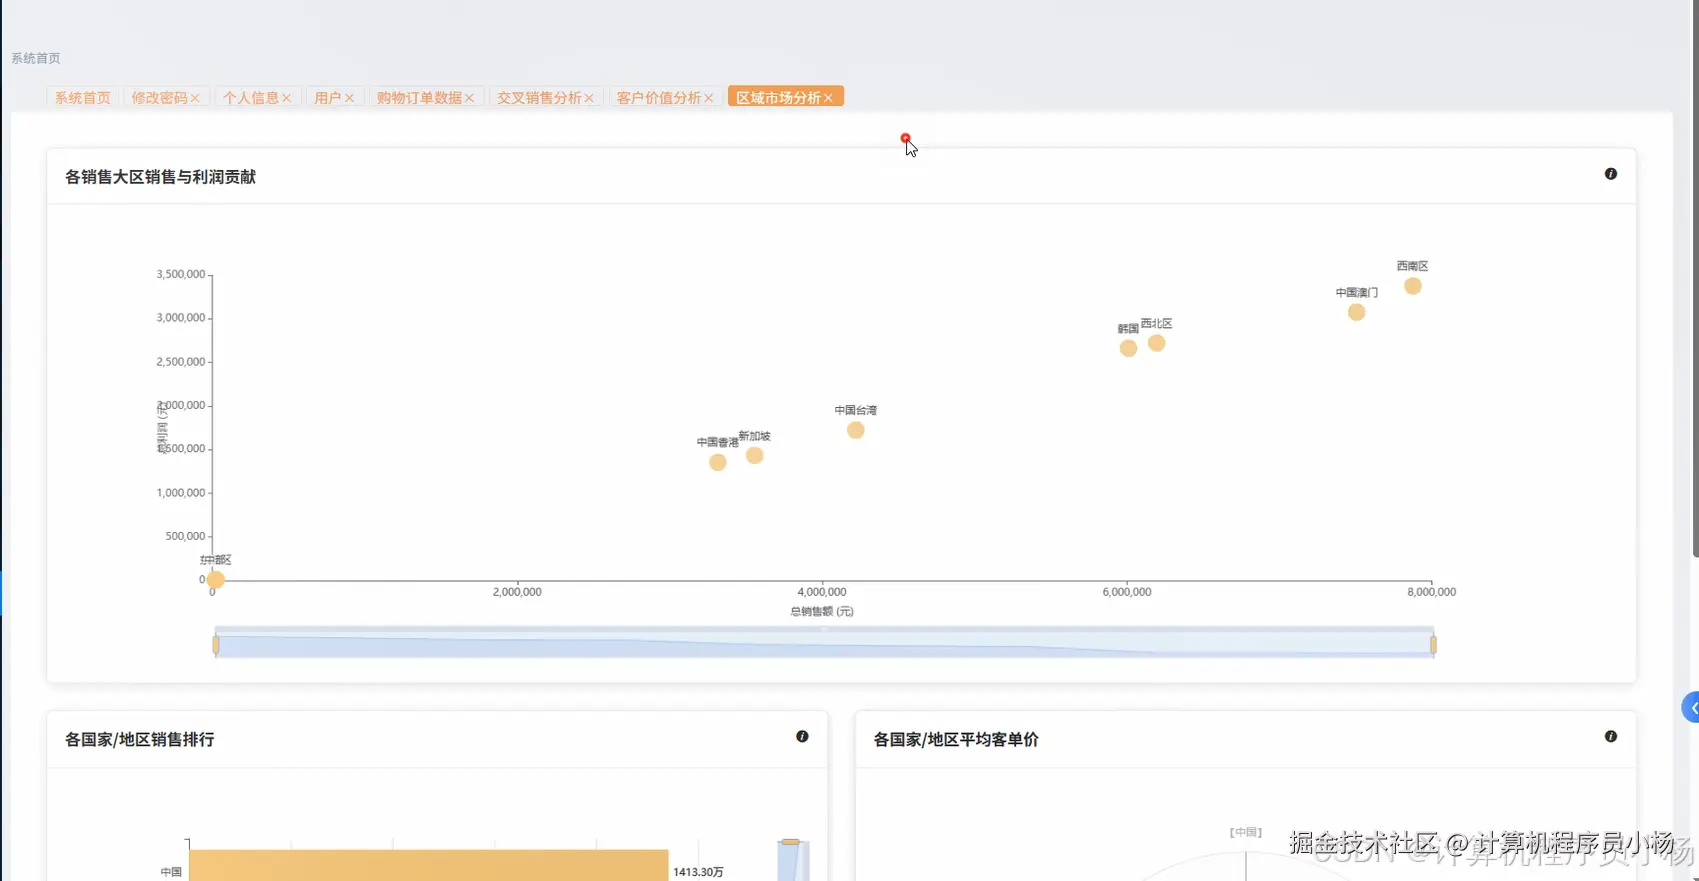The height and width of the screenshot is (881, 1699).
Task: Click the 东部区 scatter point at origin
Action: pos(215,579)
